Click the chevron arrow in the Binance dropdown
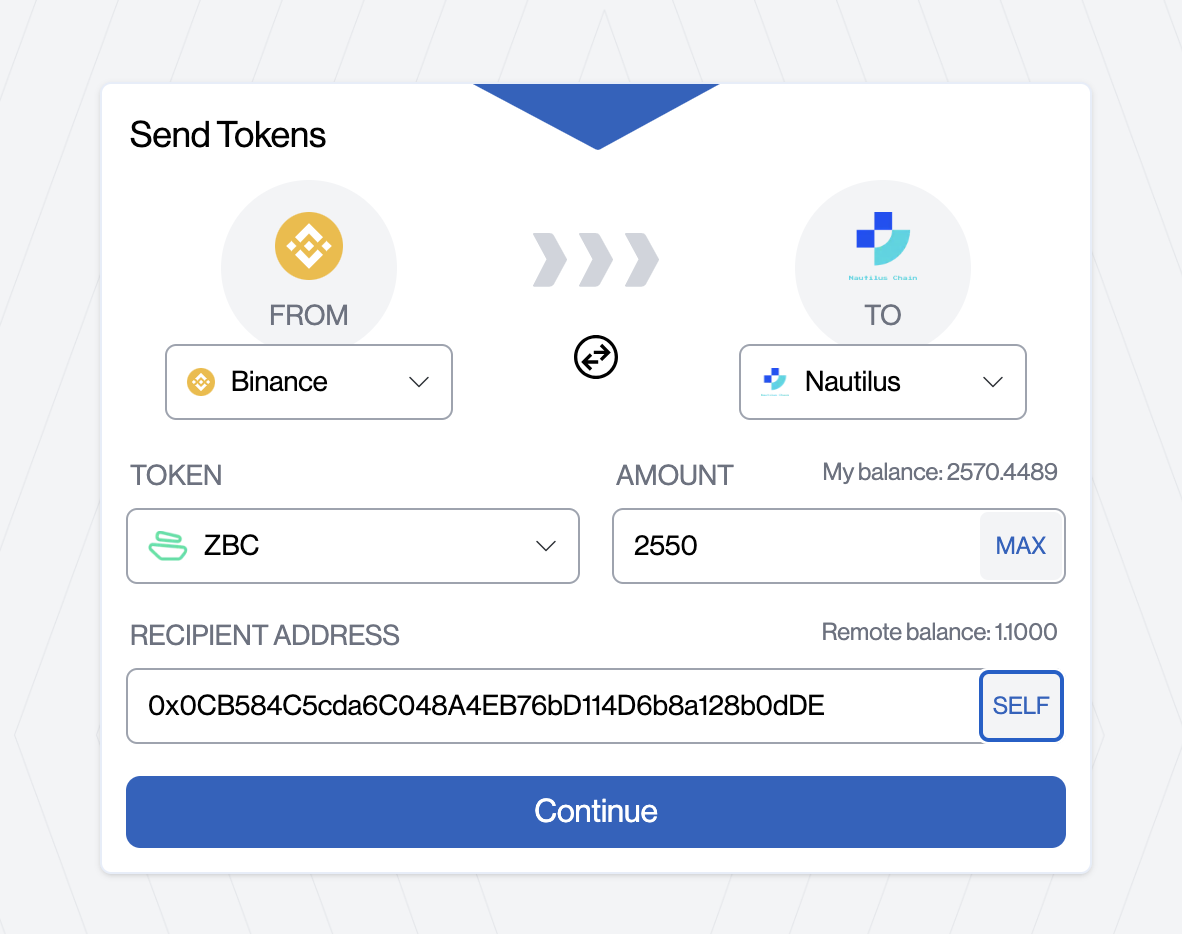This screenshot has height=934, width=1182. pos(419,382)
